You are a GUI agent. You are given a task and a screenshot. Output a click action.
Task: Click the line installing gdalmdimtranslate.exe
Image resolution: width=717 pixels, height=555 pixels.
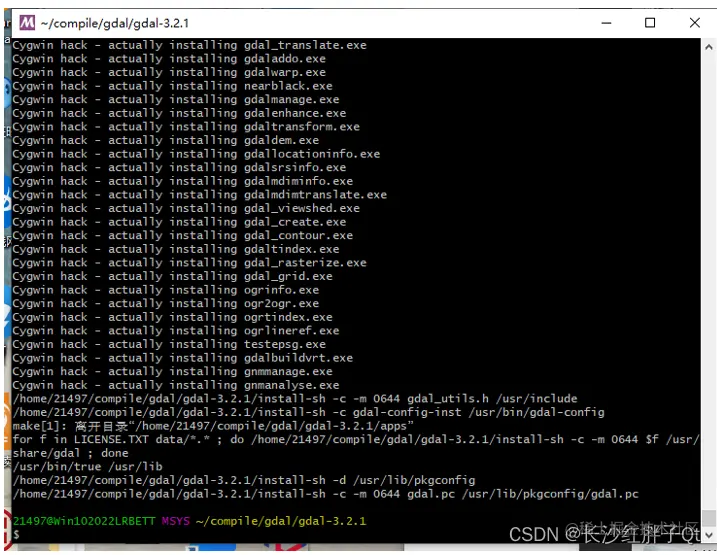pyautogui.click(x=200, y=195)
